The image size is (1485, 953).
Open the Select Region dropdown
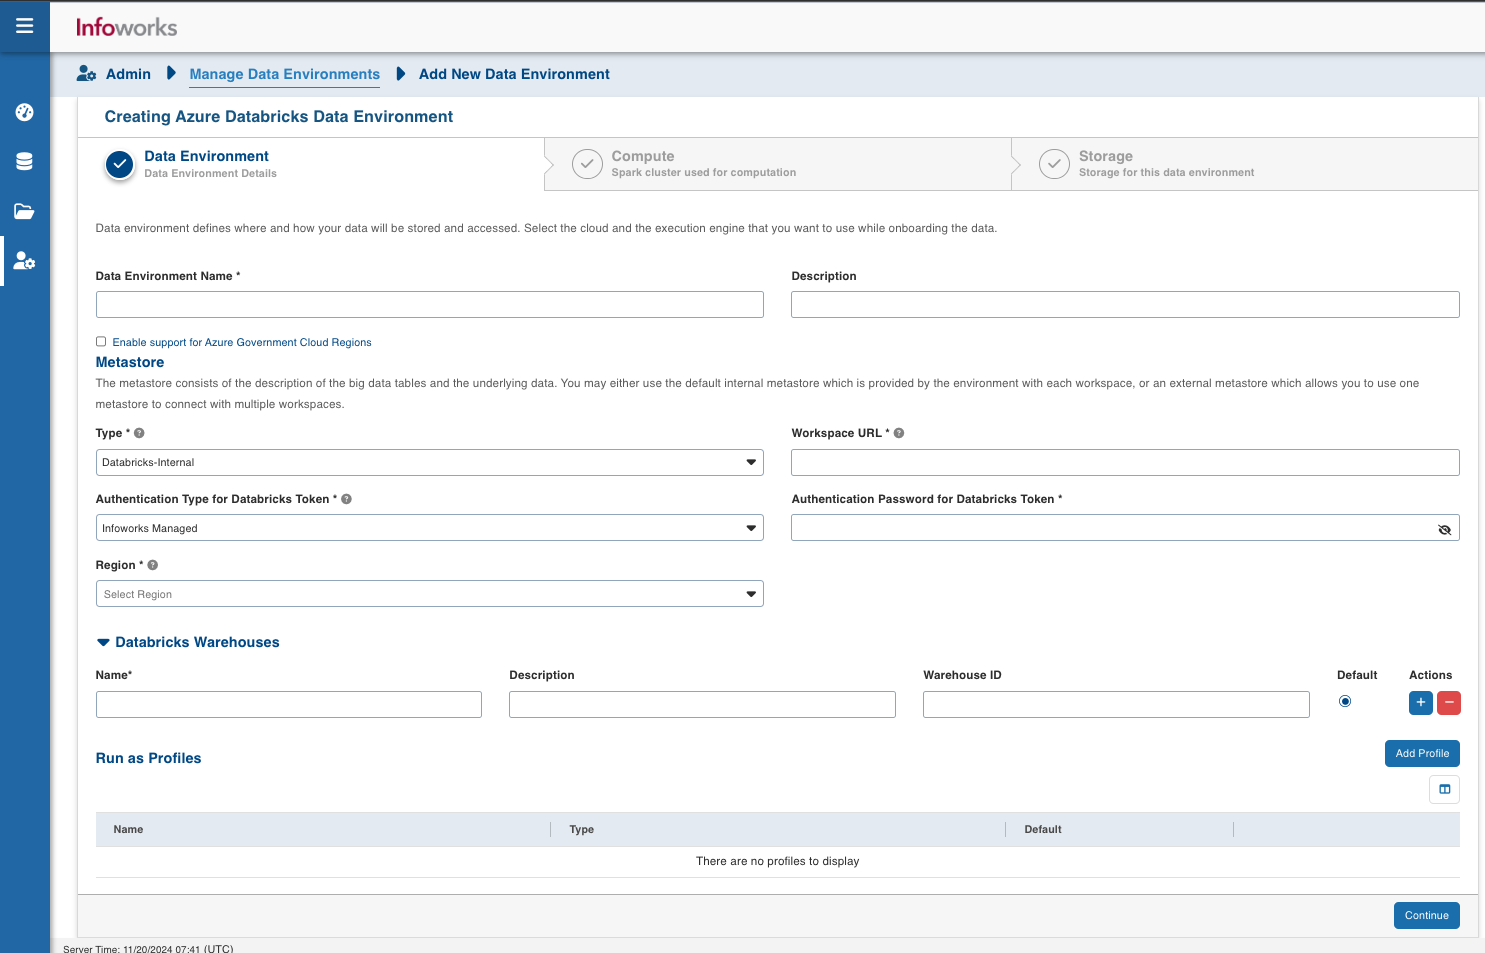point(429,594)
